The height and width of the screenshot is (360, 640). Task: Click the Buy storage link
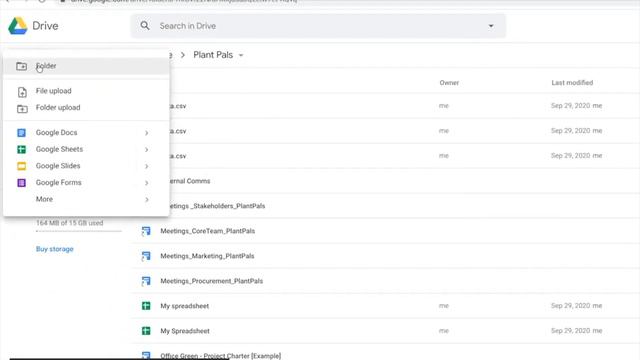55,249
